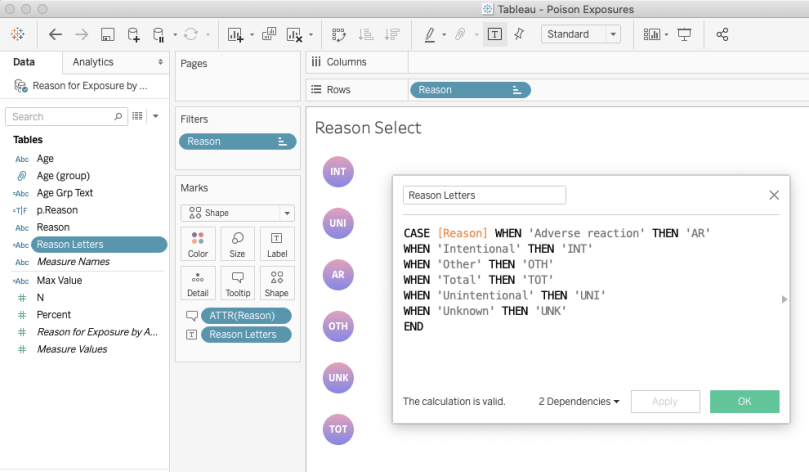Click the New Data Source icon
The height and width of the screenshot is (472, 809).
[x=133, y=34]
